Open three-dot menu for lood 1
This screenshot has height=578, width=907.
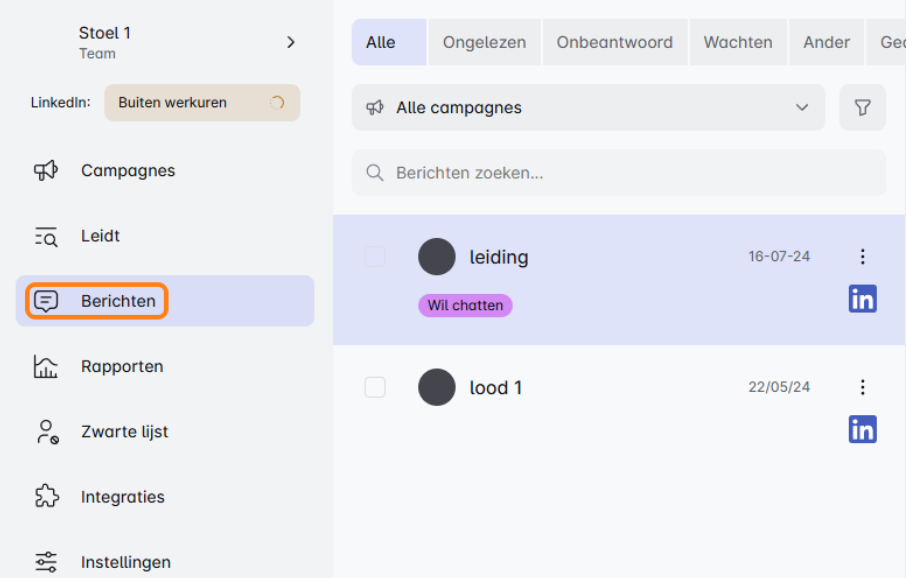click(862, 387)
